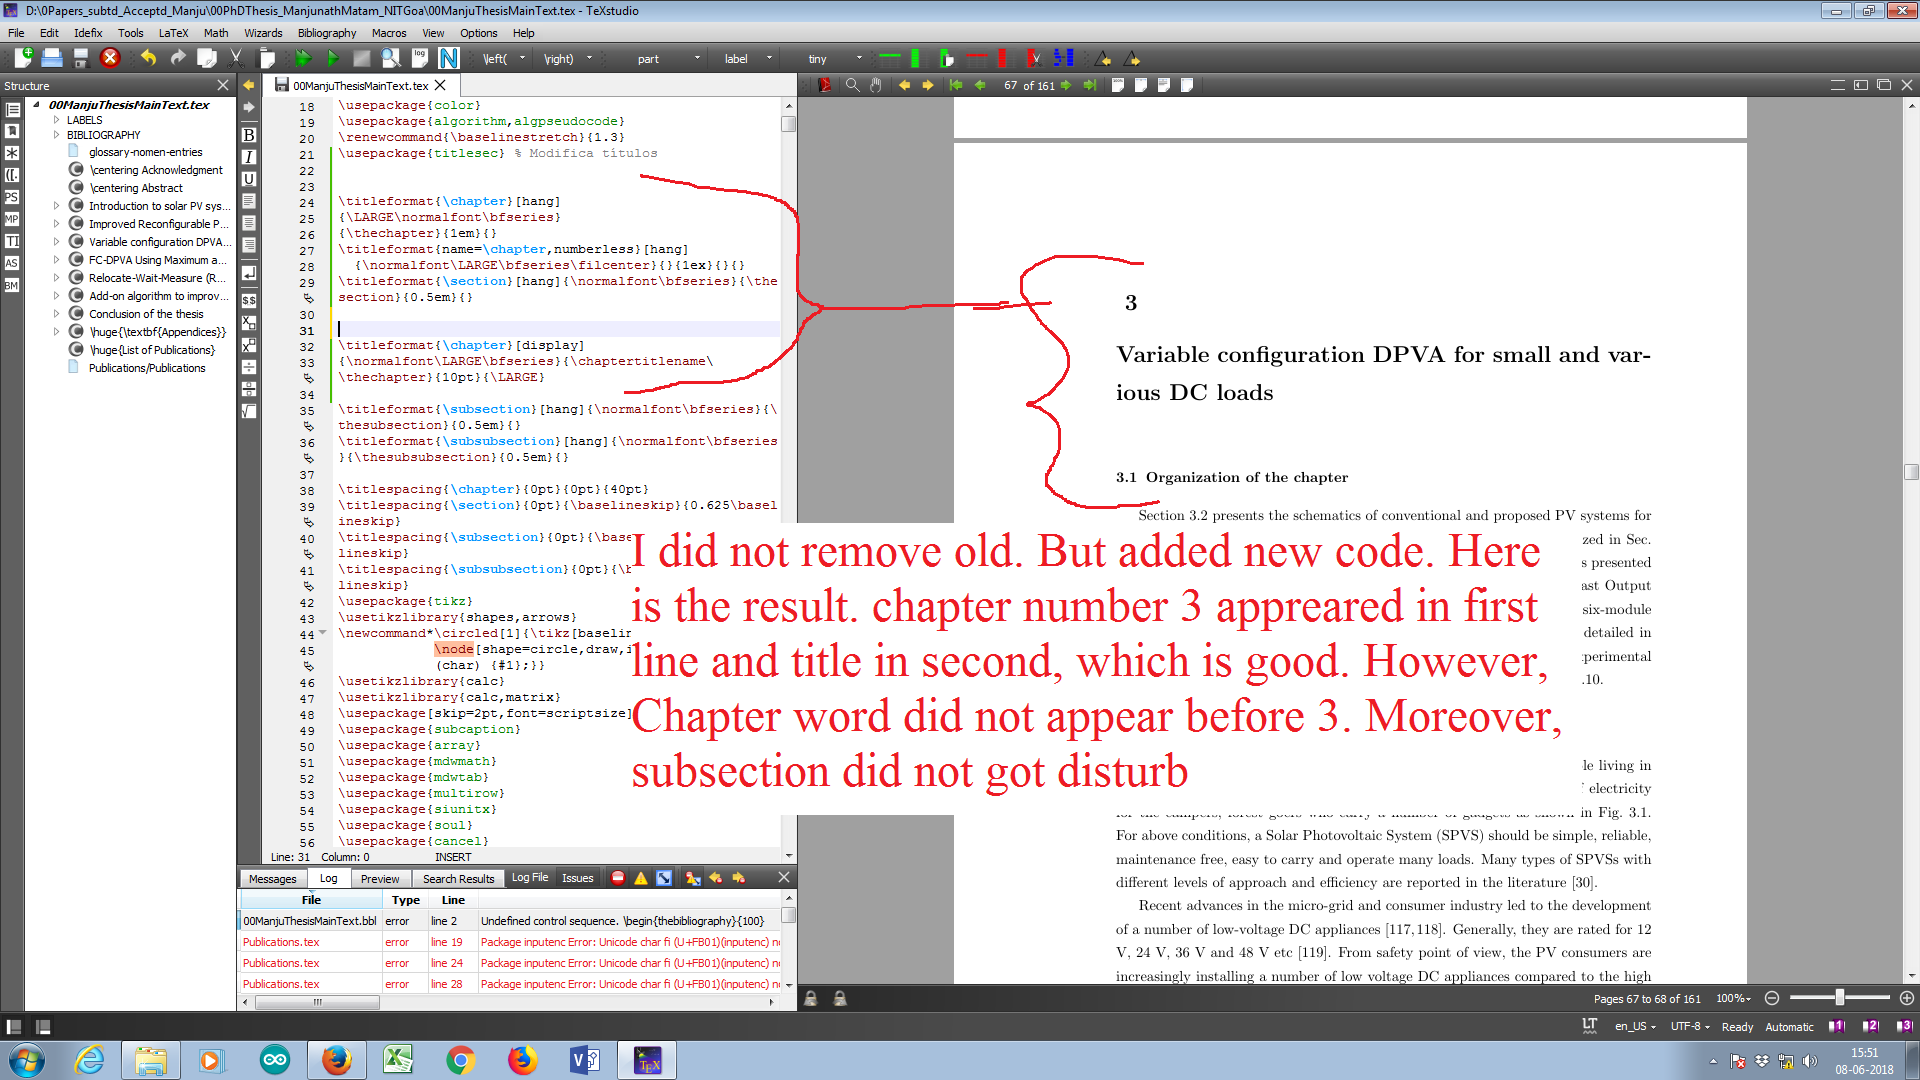Click the magnifier View PDF toolbar icon
1920x1080 pixels.
coord(391,58)
